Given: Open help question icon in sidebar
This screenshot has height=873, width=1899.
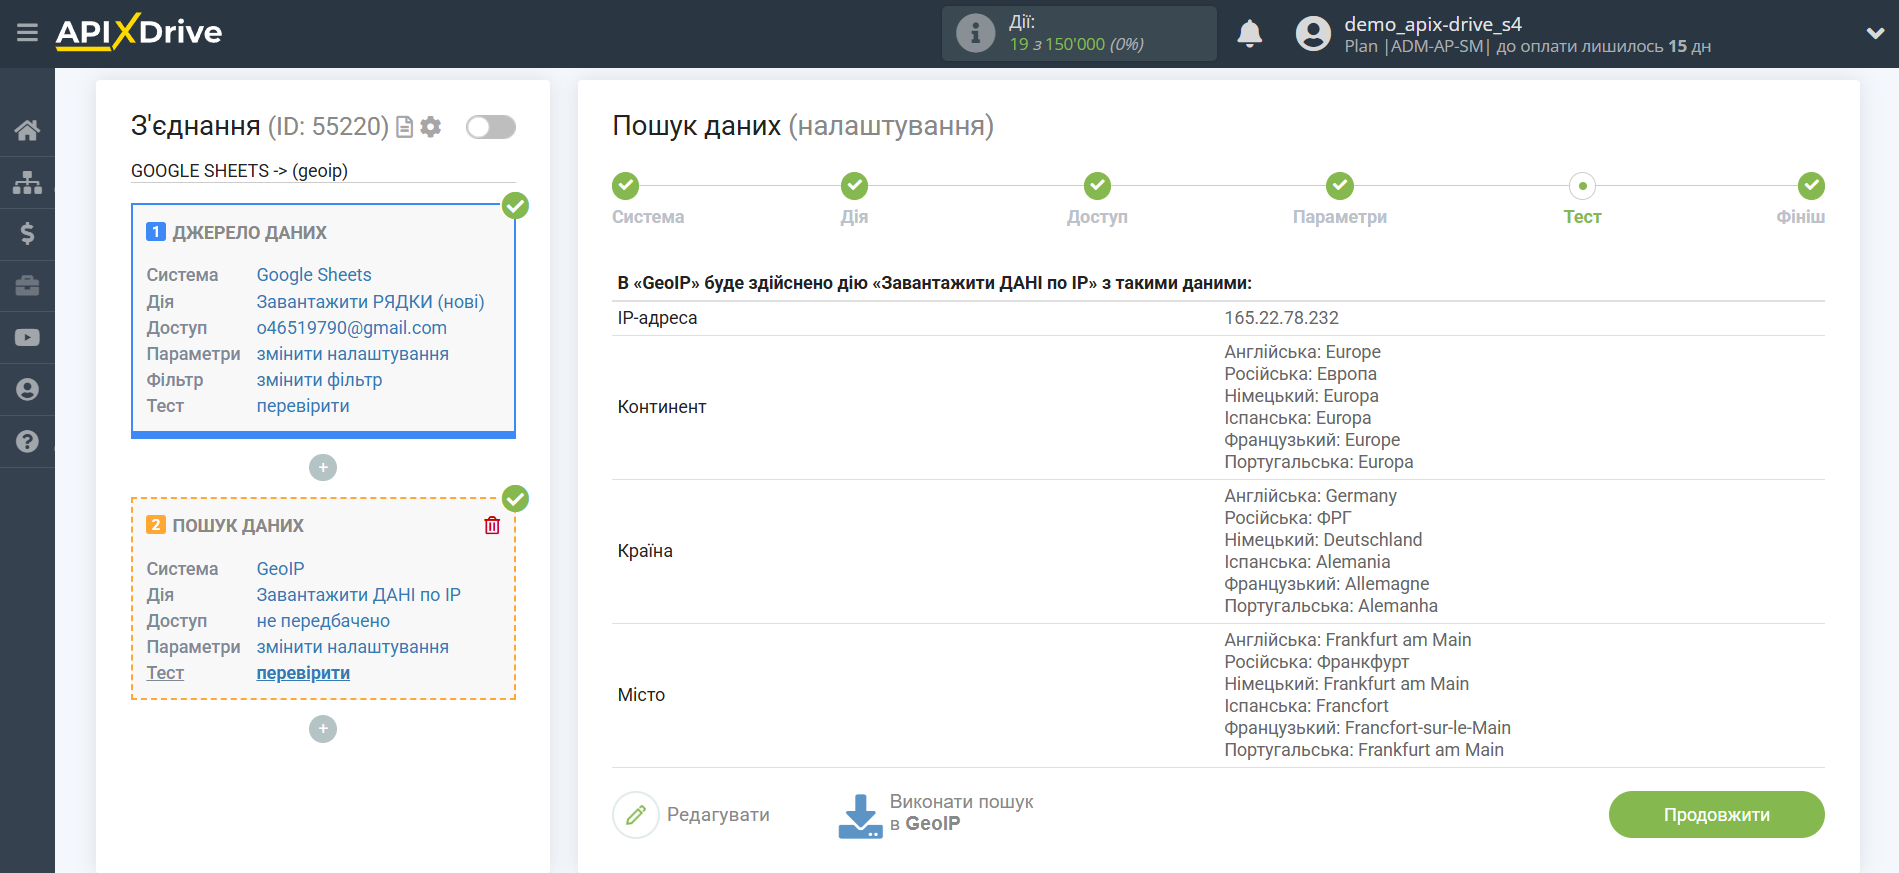Looking at the screenshot, I should tap(27, 442).
